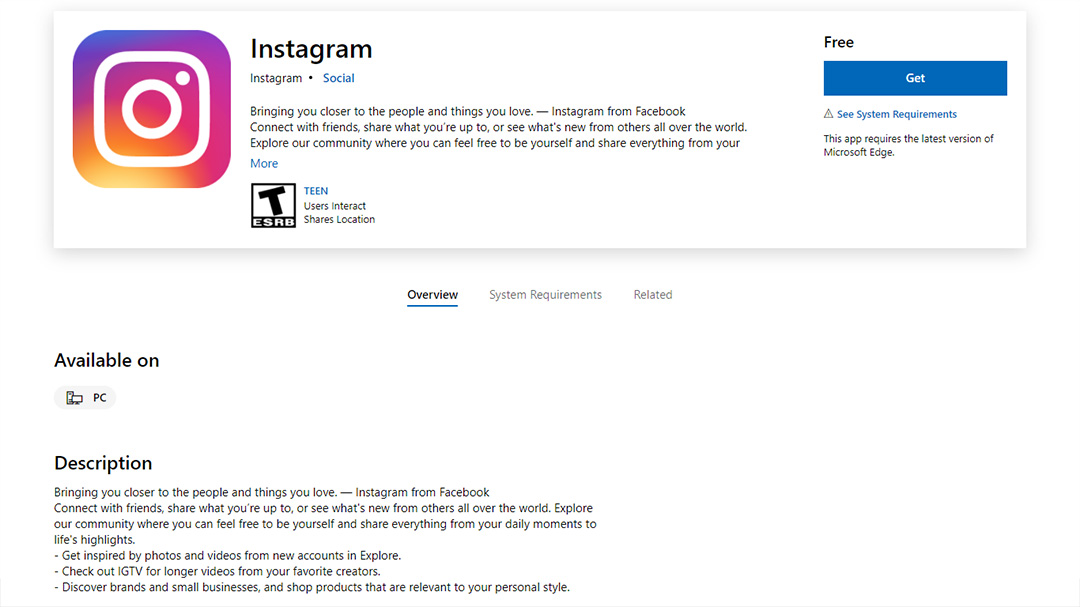The image size is (1080, 607).
Task: Click the line about discovering brands and businesses
Action: pyautogui.click(x=312, y=587)
